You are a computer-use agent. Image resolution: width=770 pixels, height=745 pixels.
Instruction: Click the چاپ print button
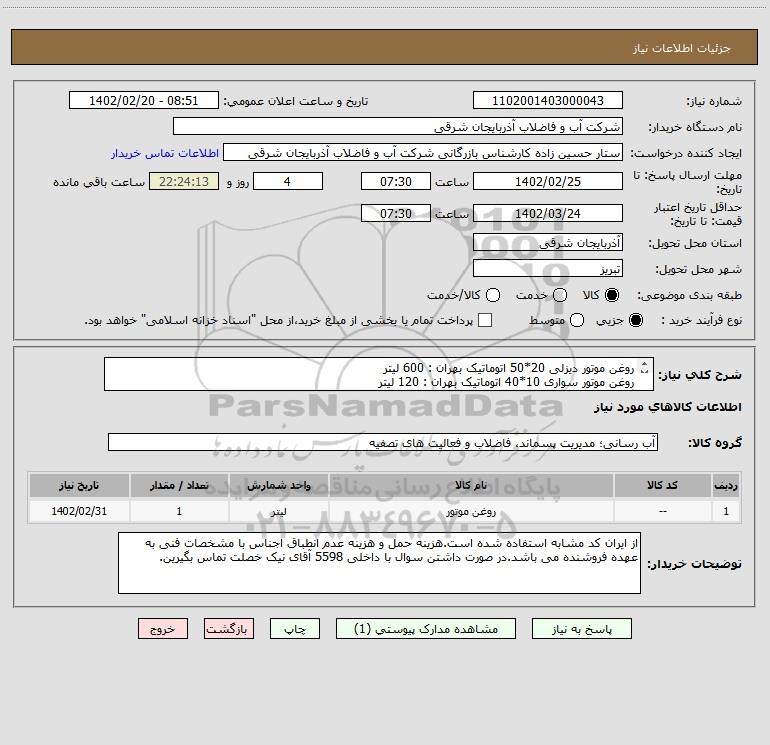(x=295, y=629)
